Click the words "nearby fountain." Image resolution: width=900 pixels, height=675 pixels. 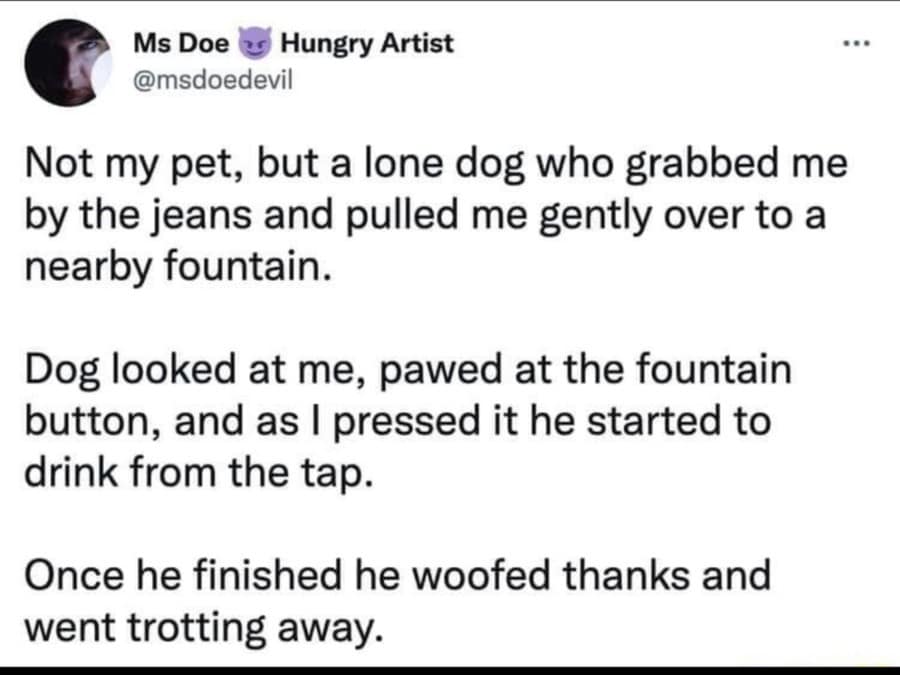point(177,267)
